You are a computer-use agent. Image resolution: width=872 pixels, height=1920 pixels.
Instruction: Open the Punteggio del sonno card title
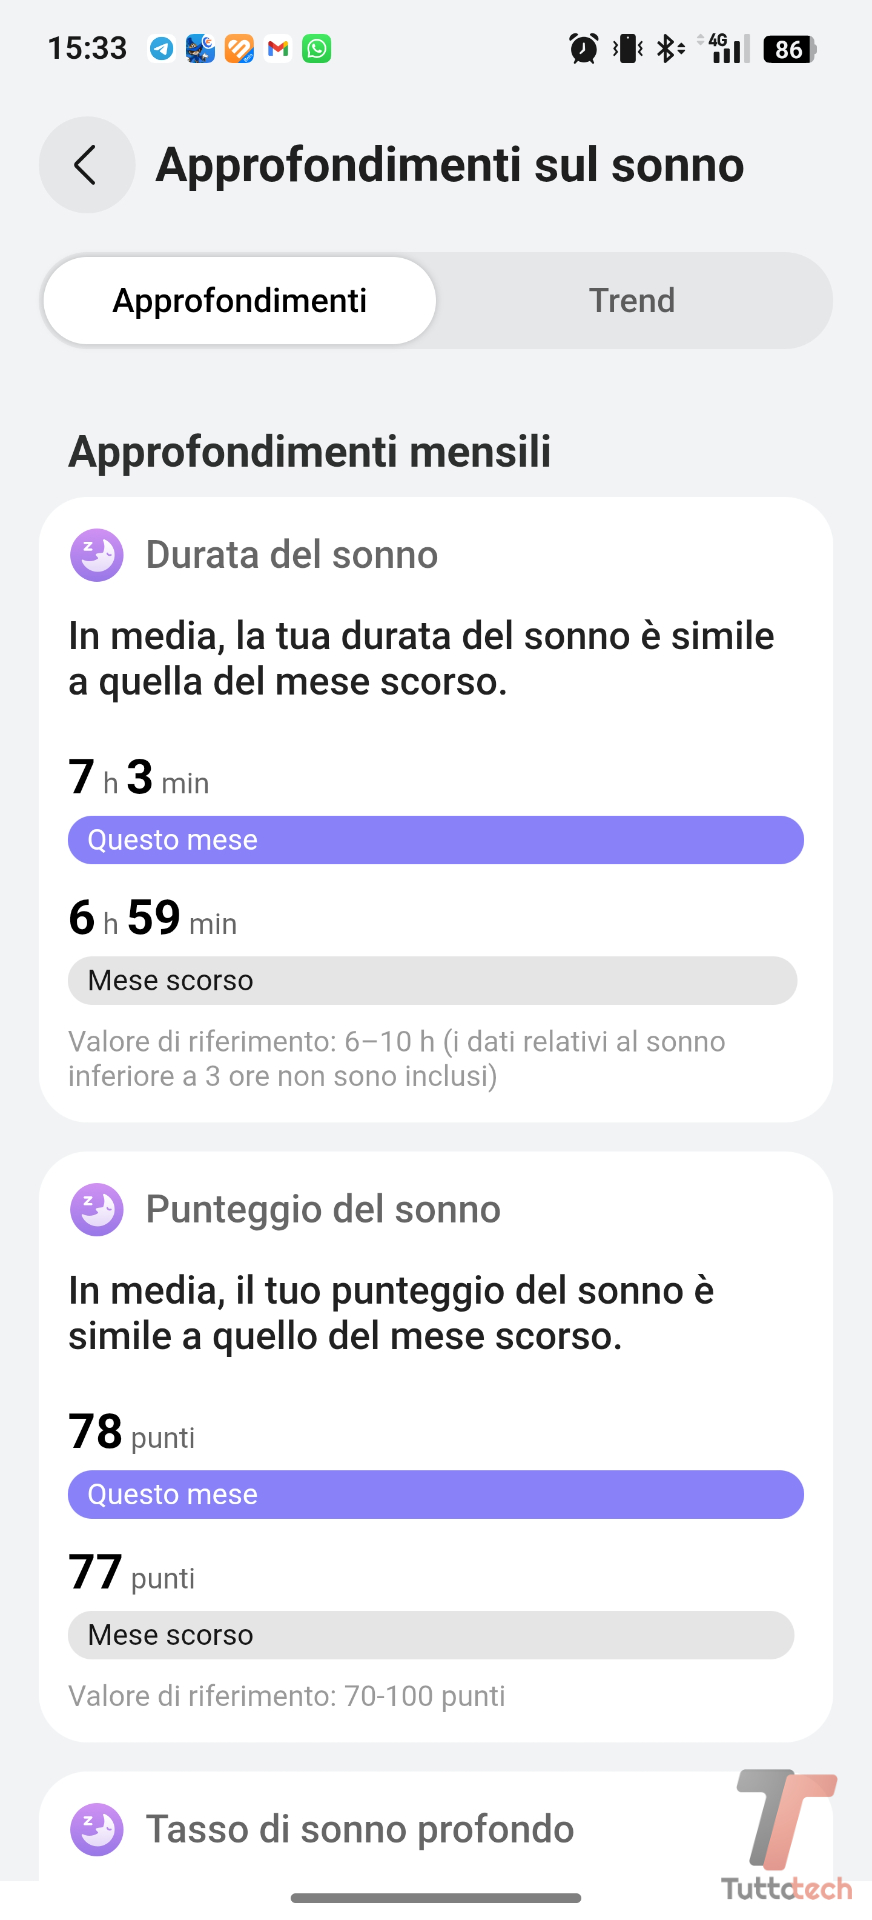pos(323,1210)
